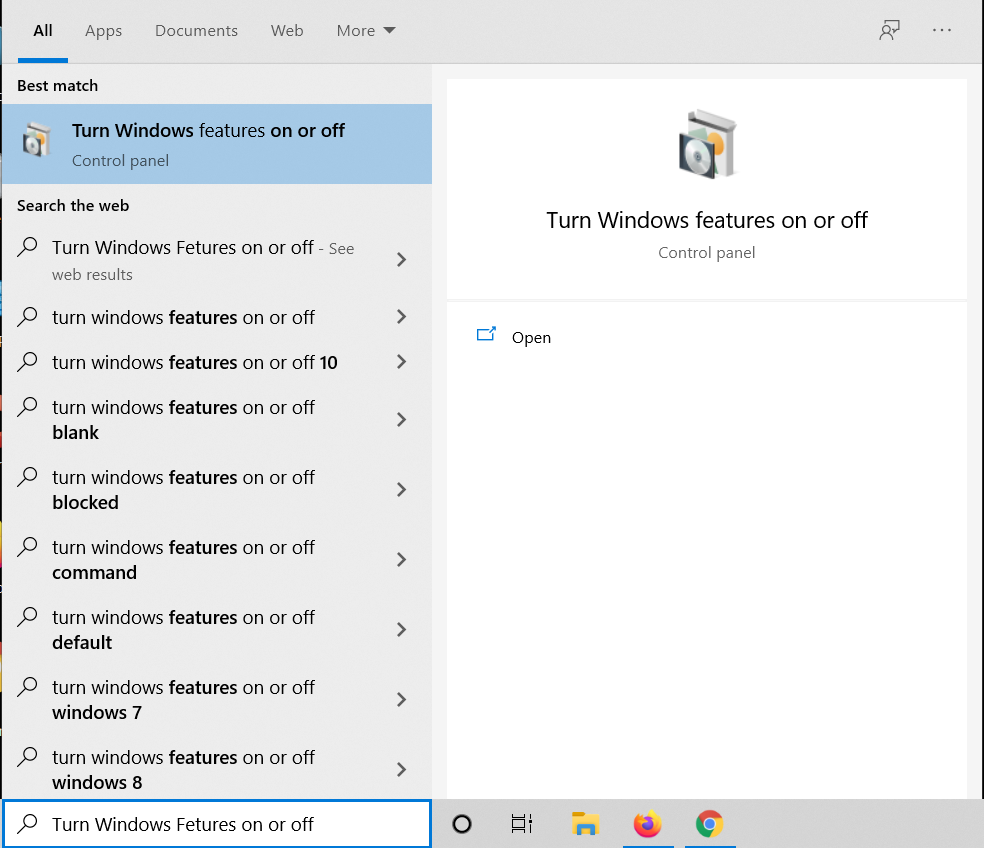Screen dimensions: 984x848
Task: Choose suggestion 'features on or off windows 7'
Action: tap(183, 700)
